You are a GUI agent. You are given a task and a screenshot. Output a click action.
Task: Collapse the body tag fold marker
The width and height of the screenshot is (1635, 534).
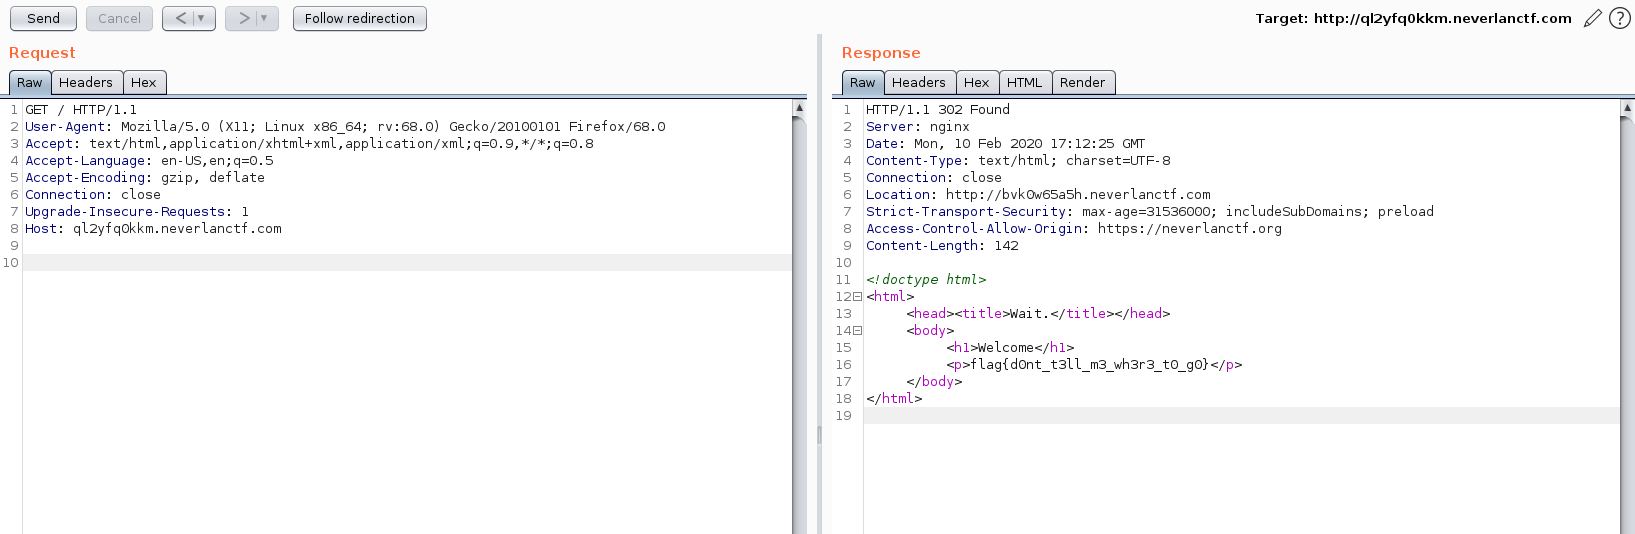coord(857,331)
